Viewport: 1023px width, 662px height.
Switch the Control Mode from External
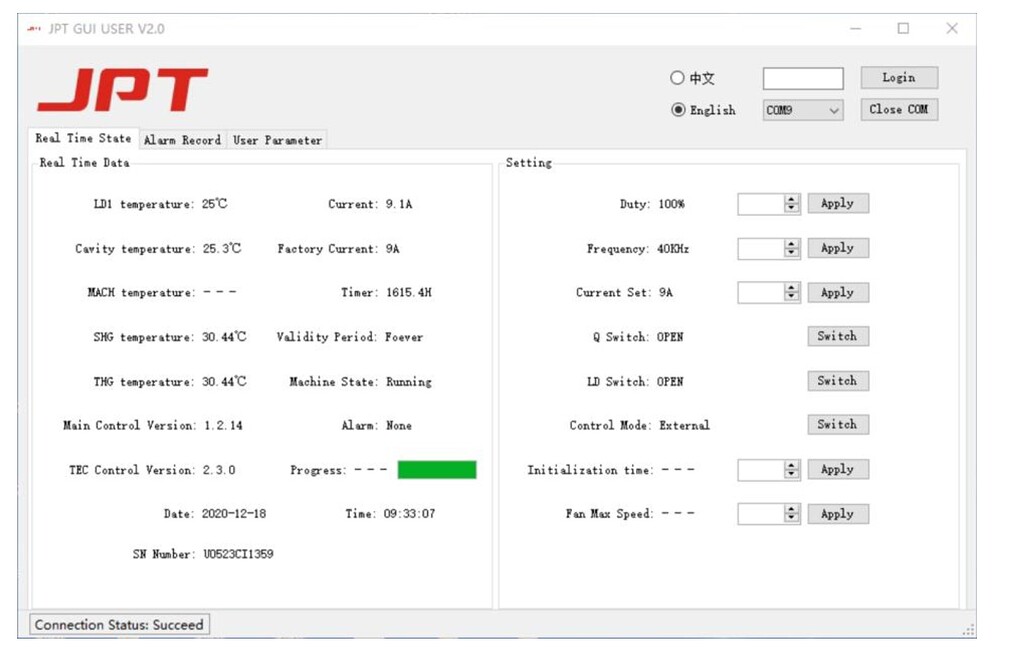[838, 425]
